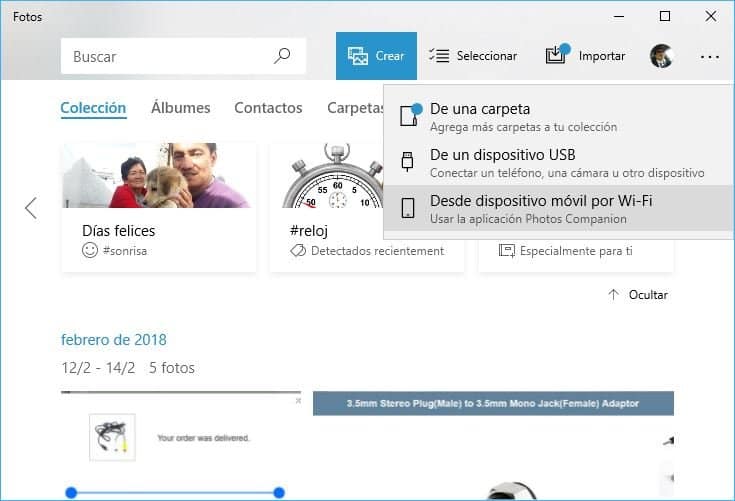Switch to the Álbumes tab

click(x=180, y=108)
